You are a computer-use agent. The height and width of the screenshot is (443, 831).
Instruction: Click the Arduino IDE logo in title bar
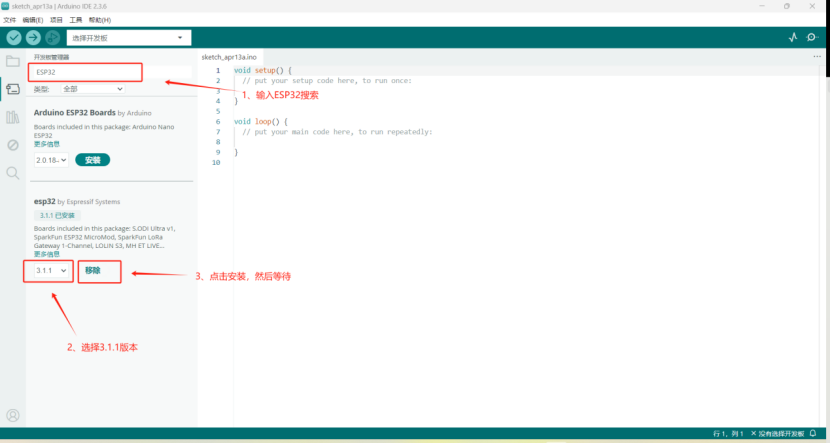coord(5,6)
